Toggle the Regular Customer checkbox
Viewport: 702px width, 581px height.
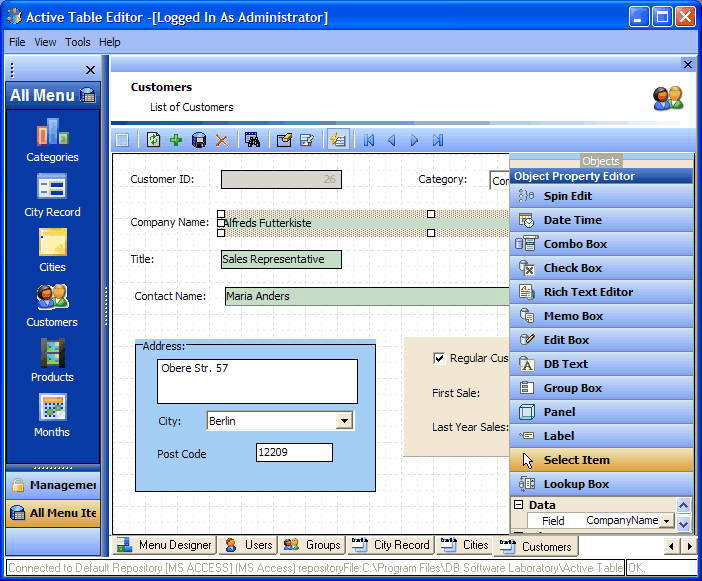tap(439, 358)
